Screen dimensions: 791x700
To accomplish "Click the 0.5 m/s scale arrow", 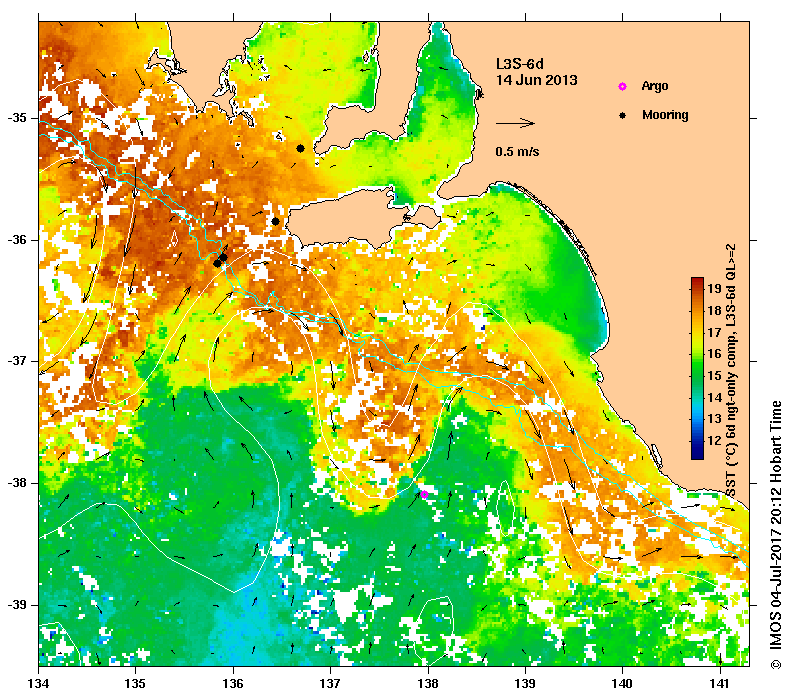I will tap(515, 123).
